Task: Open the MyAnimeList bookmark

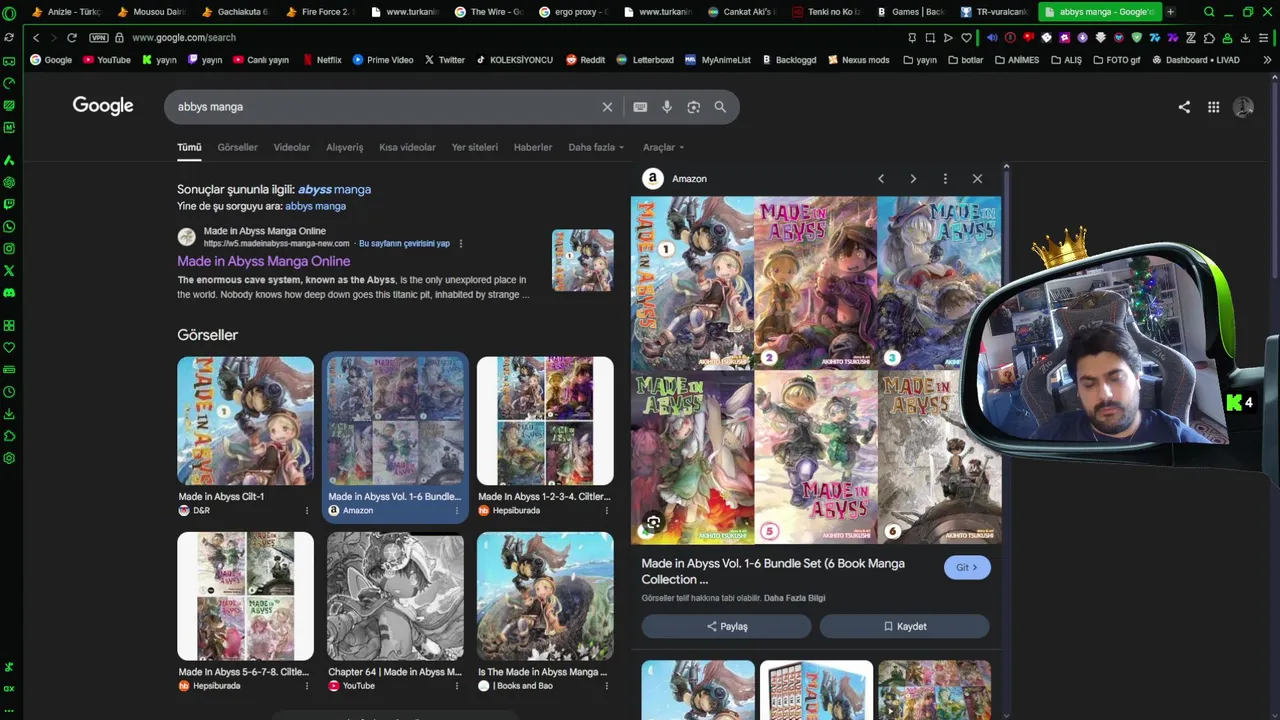Action: coord(717,60)
